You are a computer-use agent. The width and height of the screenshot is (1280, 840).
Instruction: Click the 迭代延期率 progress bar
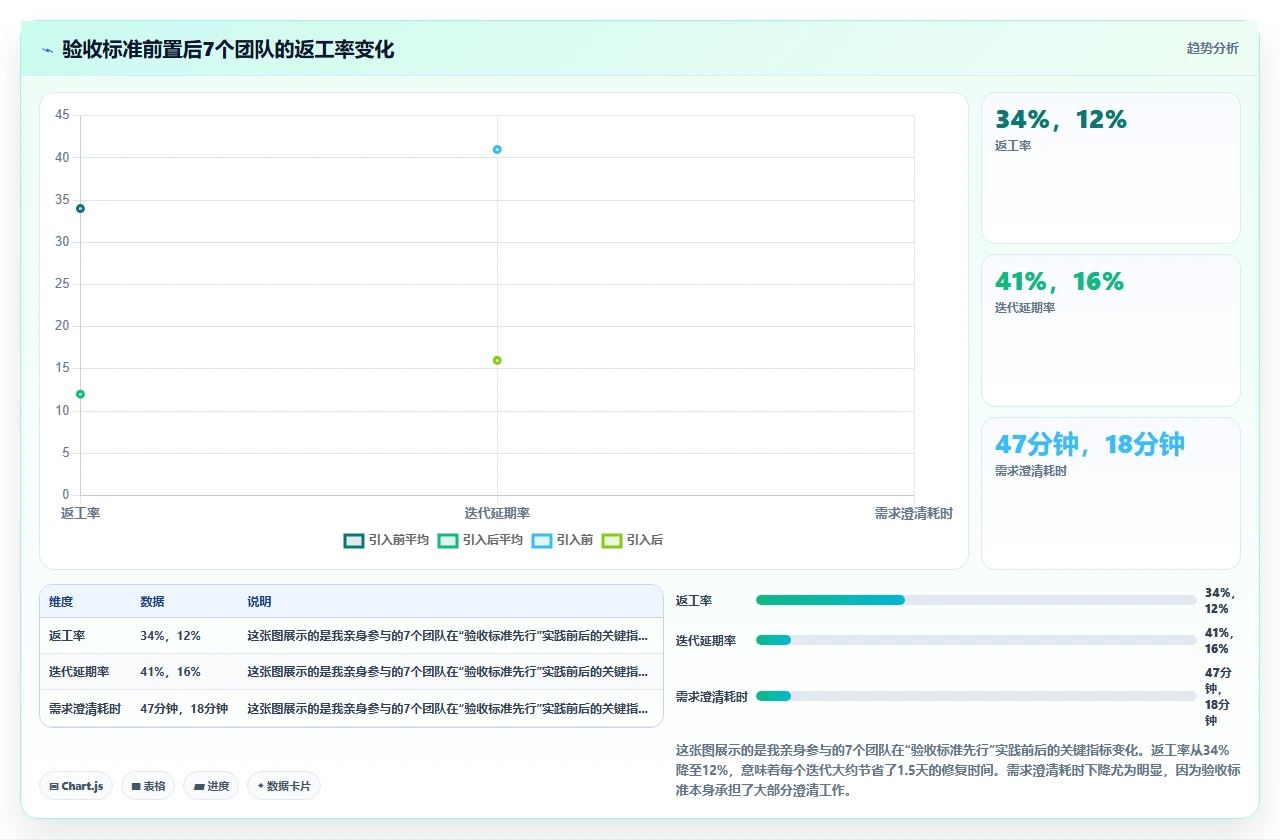point(976,640)
